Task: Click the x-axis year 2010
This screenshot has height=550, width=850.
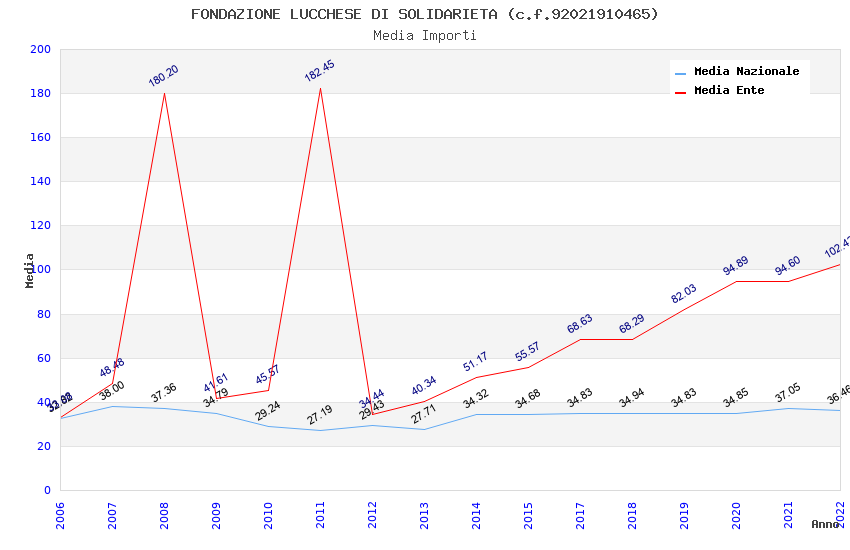Action: coord(268,516)
